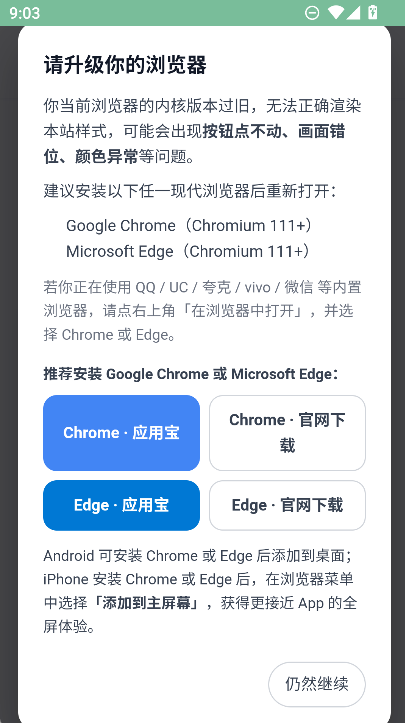Image resolution: width=405 pixels, height=723 pixels.
Task: Choose Chrome · 官网下载 option
Action: 287,433
